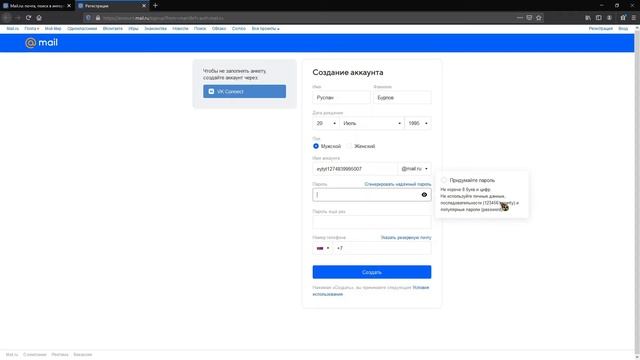Click the @mail logo in header
The image size is (640, 360).
[x=41, y=43]
